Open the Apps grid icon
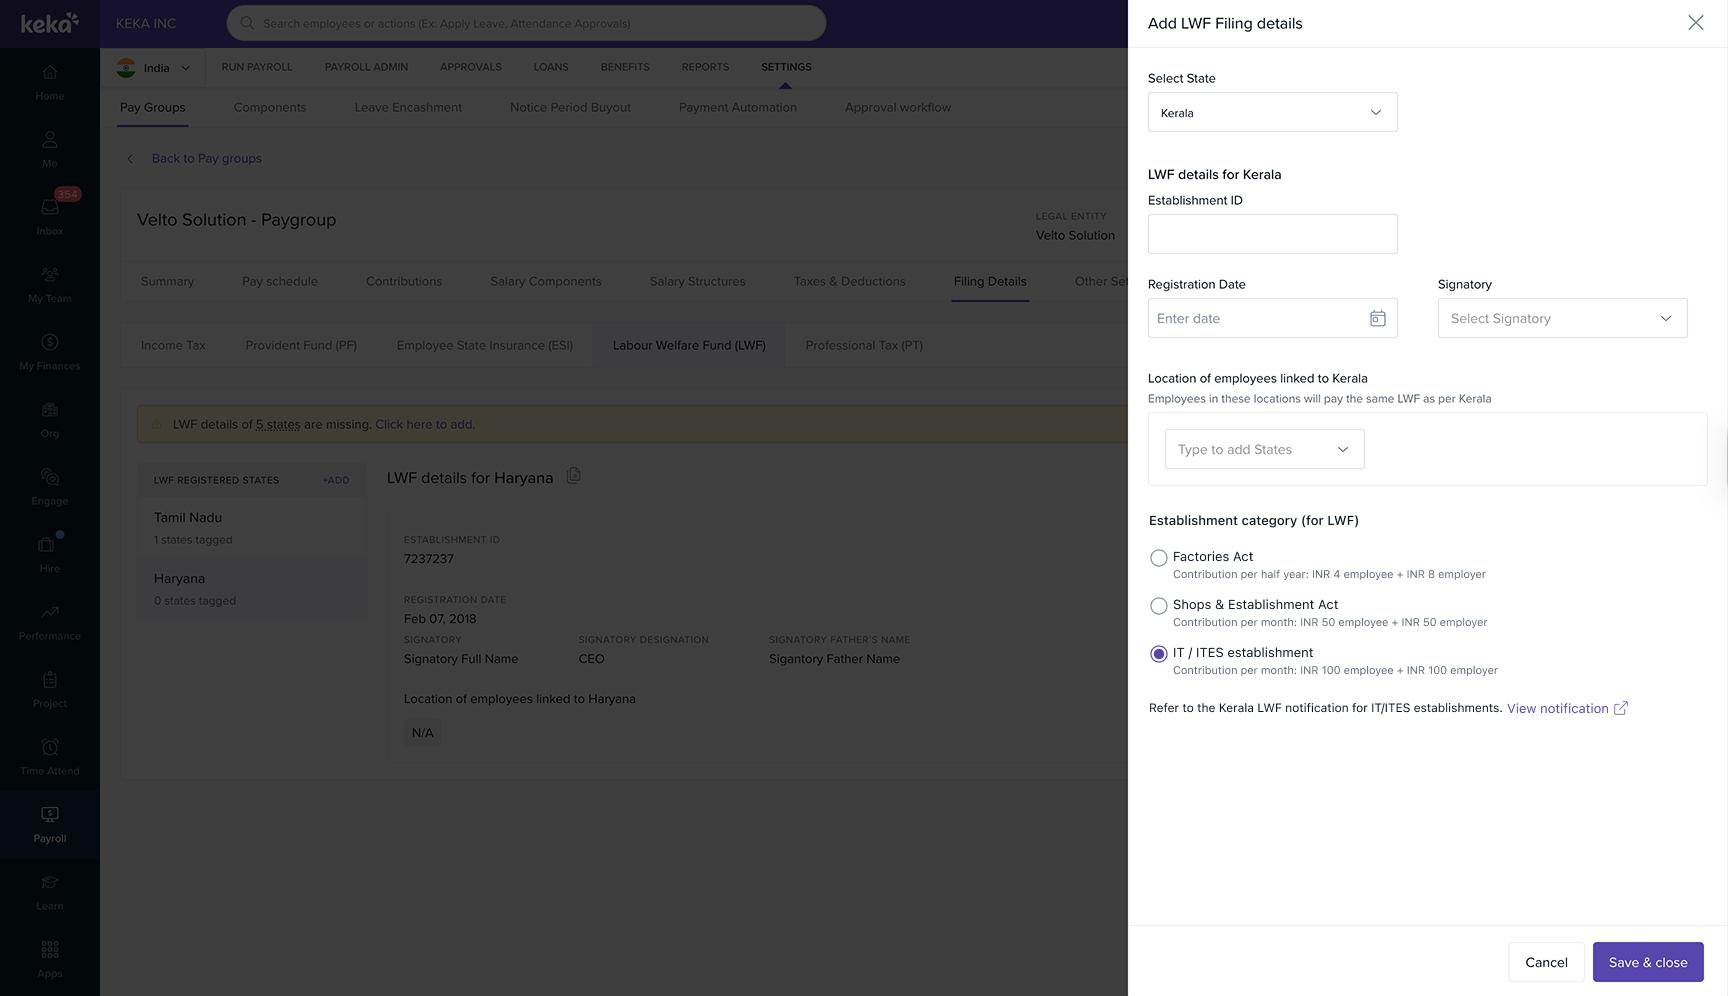 tap(50, 950)
